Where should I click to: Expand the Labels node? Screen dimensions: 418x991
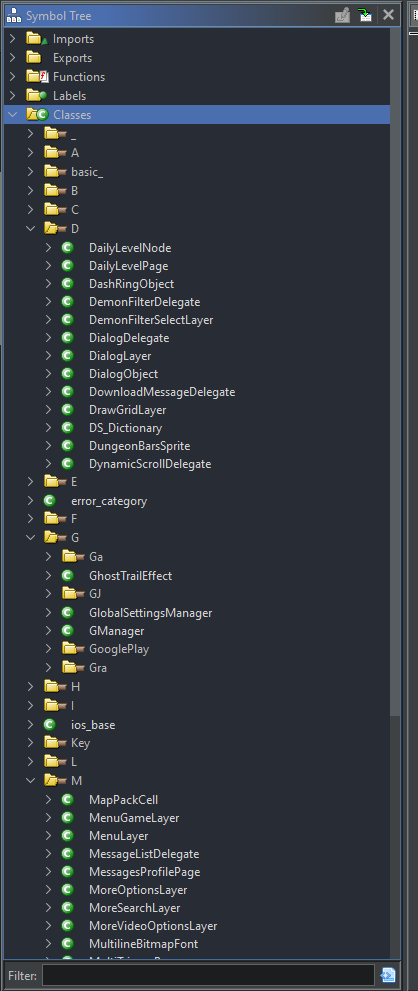click(x=12, y=96)
